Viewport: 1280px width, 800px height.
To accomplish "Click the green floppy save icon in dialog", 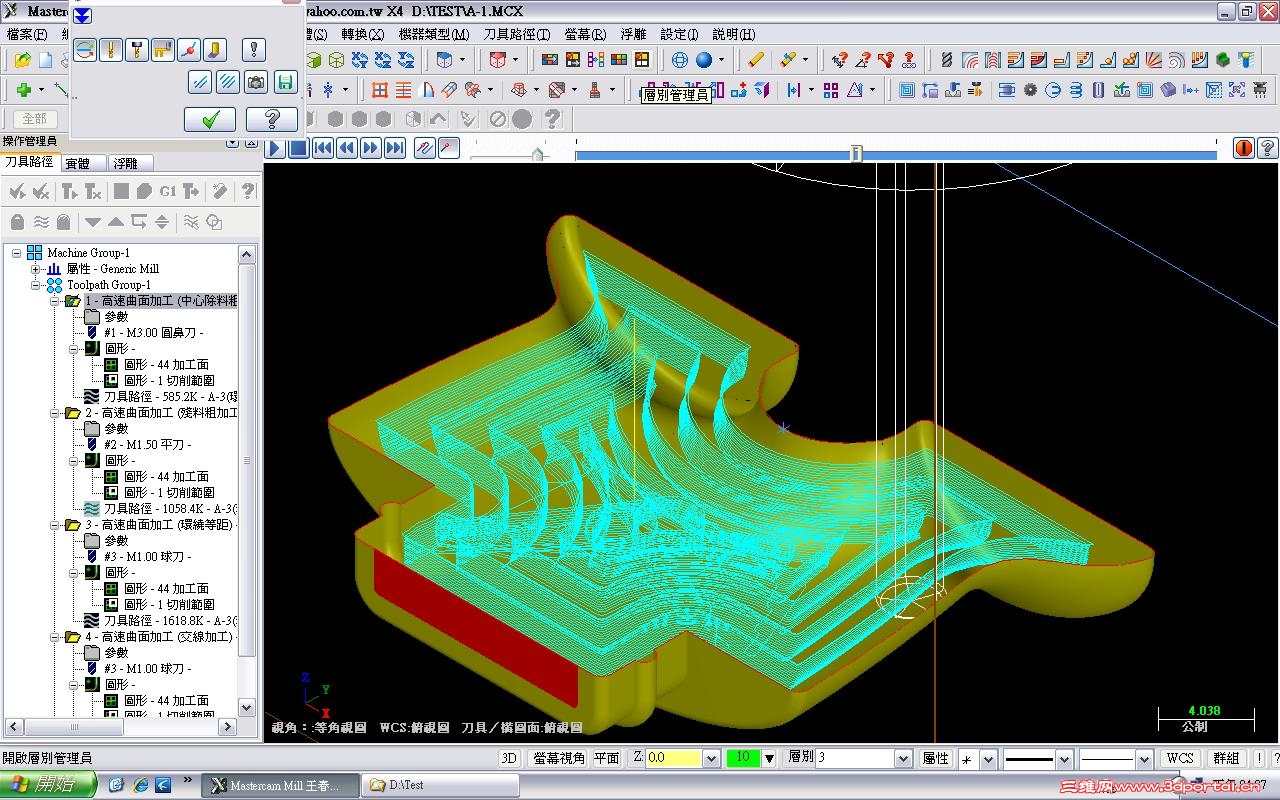I will [285, 82].
